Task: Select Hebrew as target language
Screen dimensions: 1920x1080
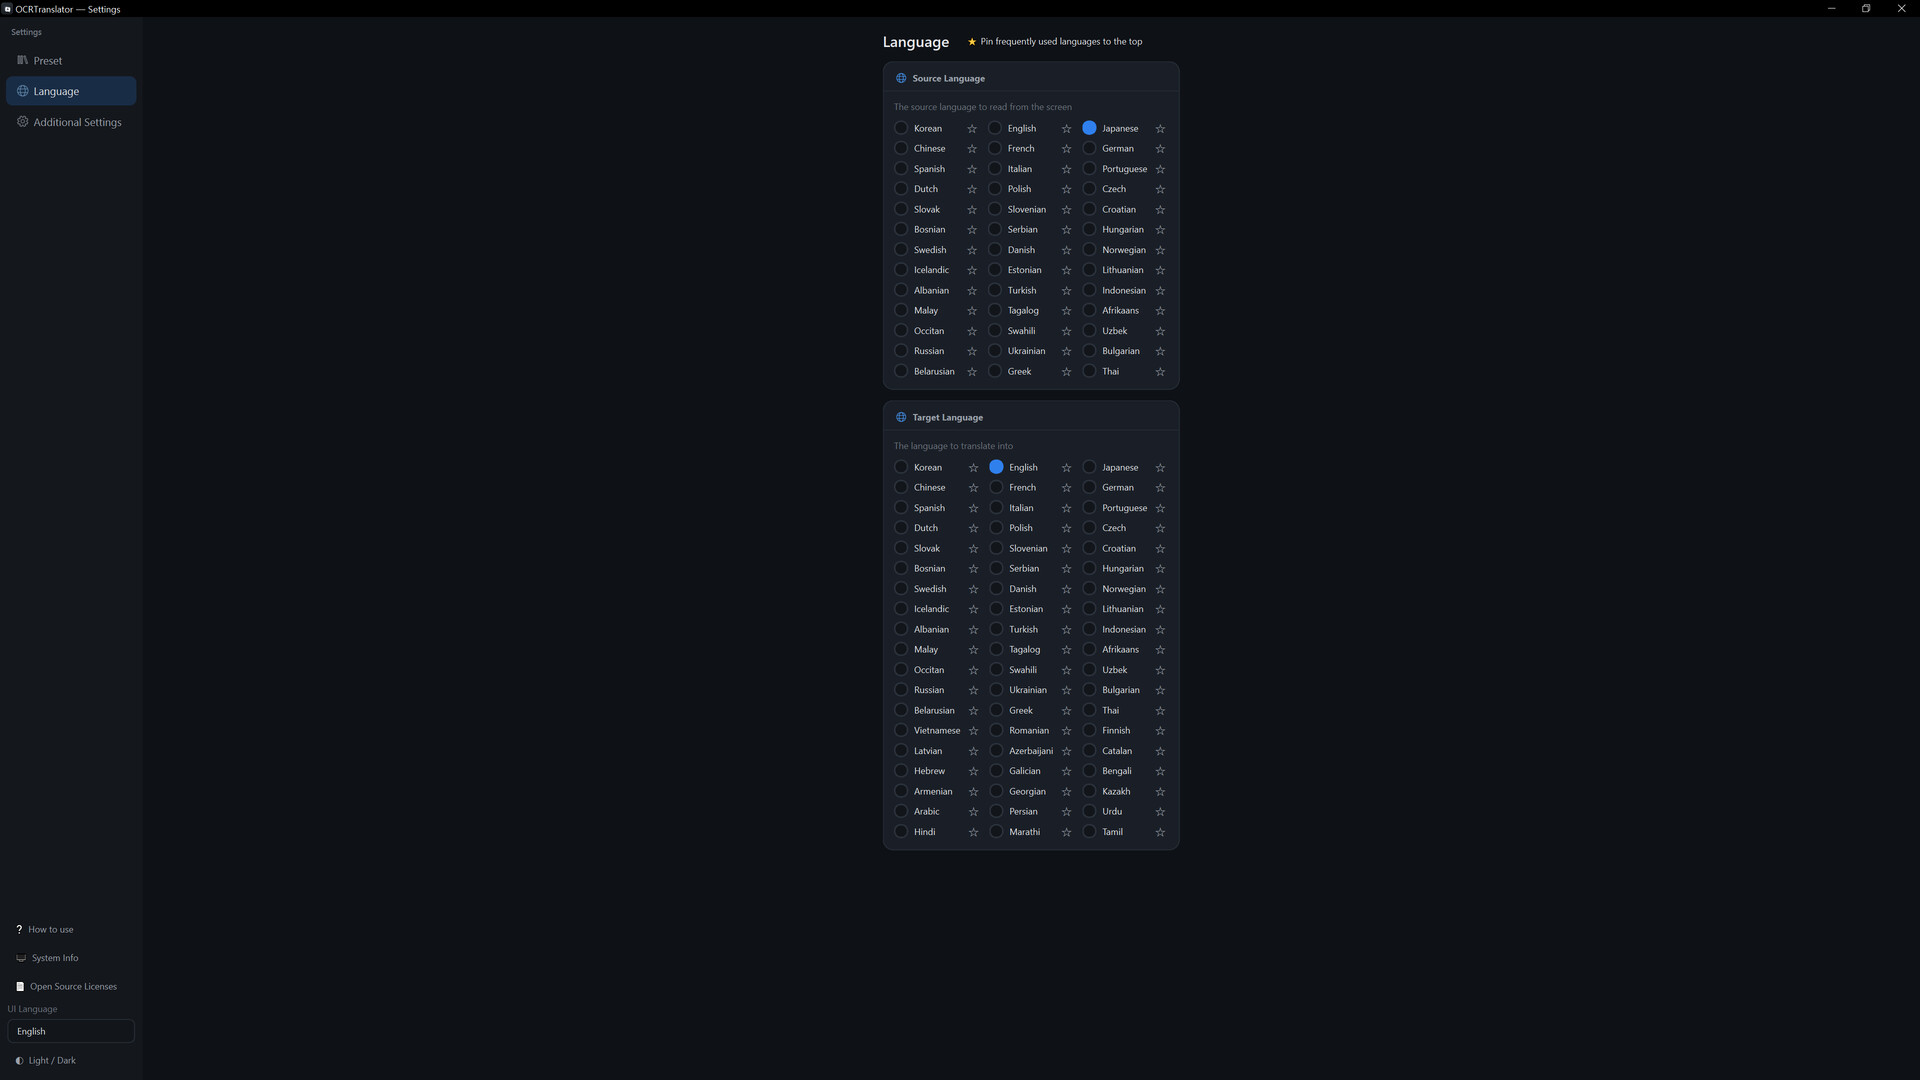Action: pyautogui.click(x=901, y=771)
